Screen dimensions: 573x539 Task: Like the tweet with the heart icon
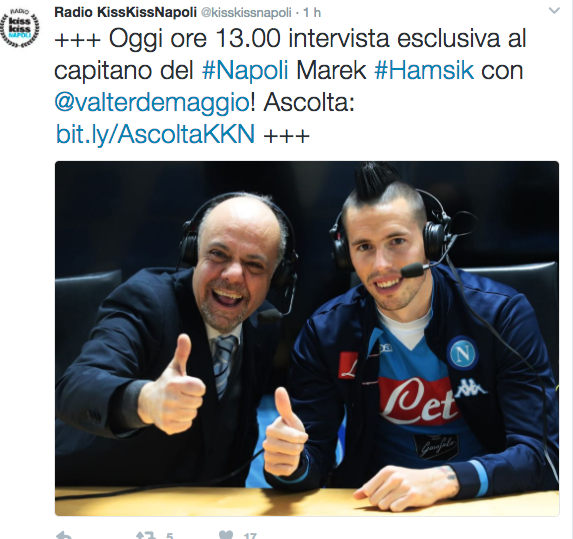point(225,535)
